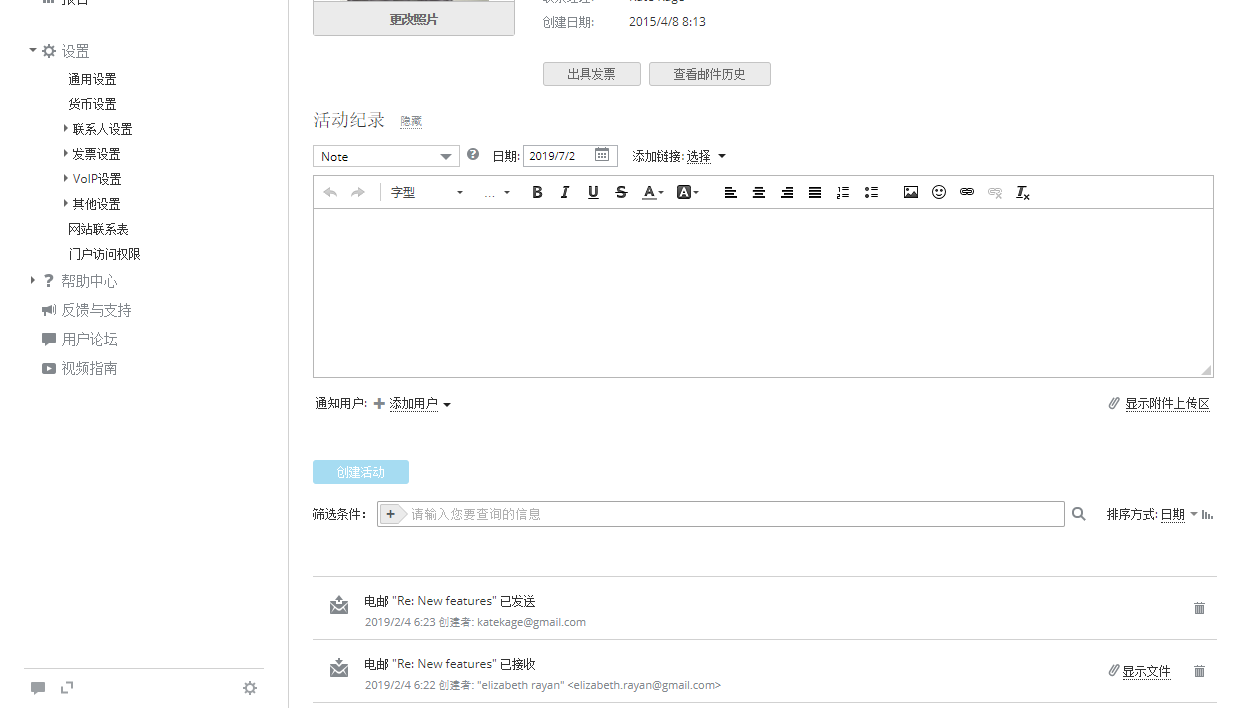Delete the sent 'Re: New features' email
The image size is (1240, 708).
[x=1199, y=608]
